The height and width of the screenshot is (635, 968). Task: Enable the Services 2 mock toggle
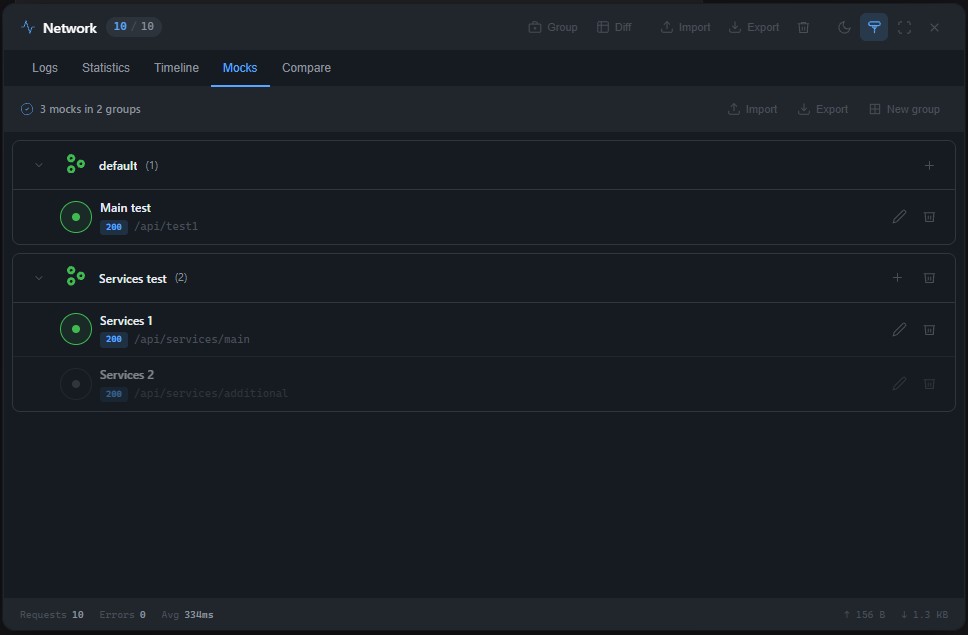click(76, 384)
